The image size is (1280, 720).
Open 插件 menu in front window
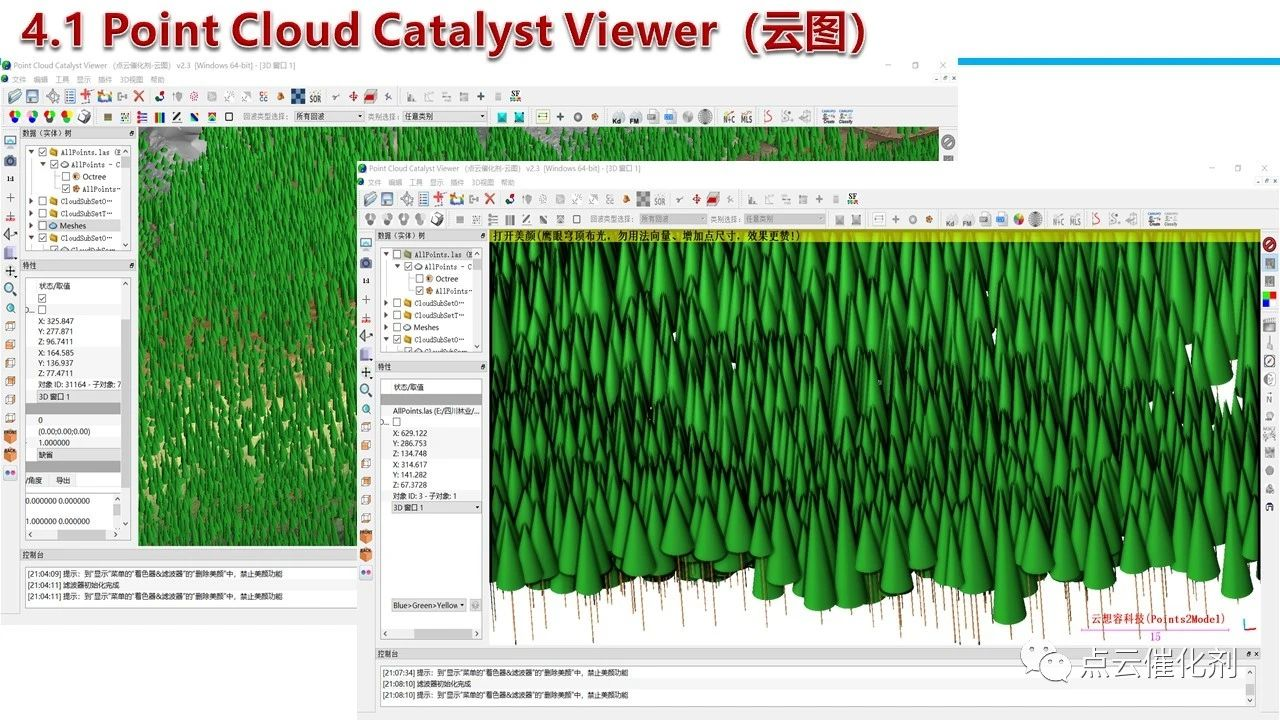coord(458,183)
